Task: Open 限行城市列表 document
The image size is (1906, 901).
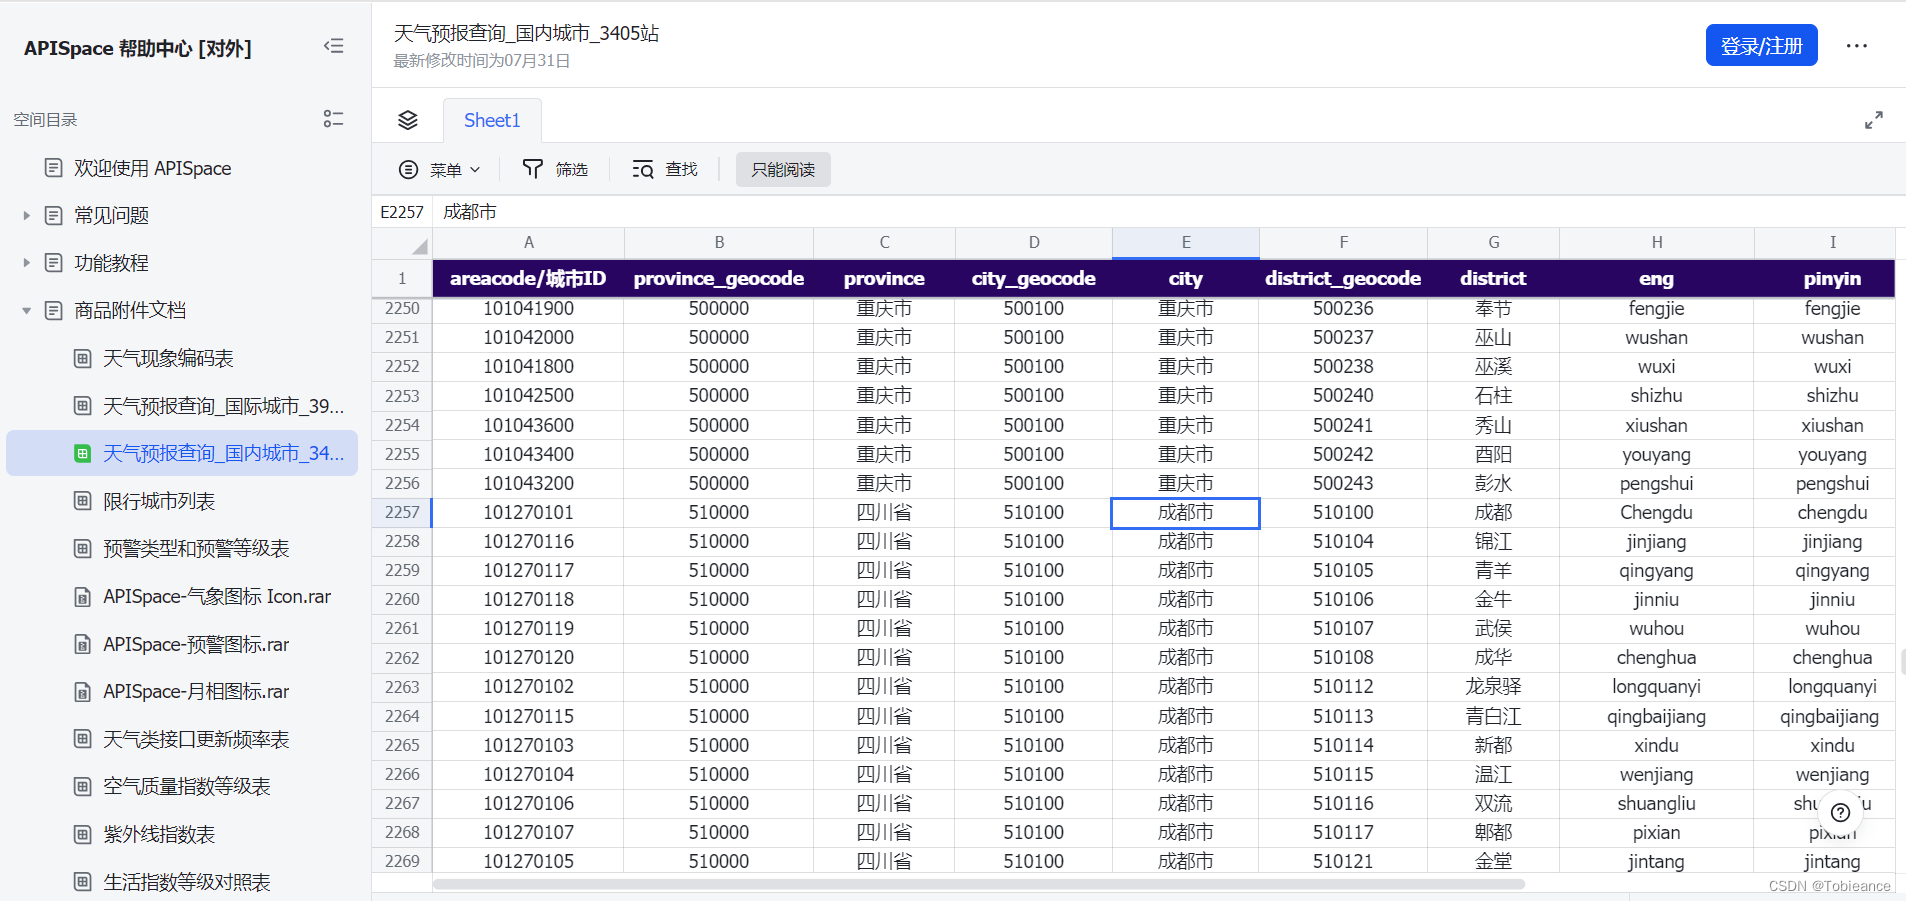Action: point(159,501)
